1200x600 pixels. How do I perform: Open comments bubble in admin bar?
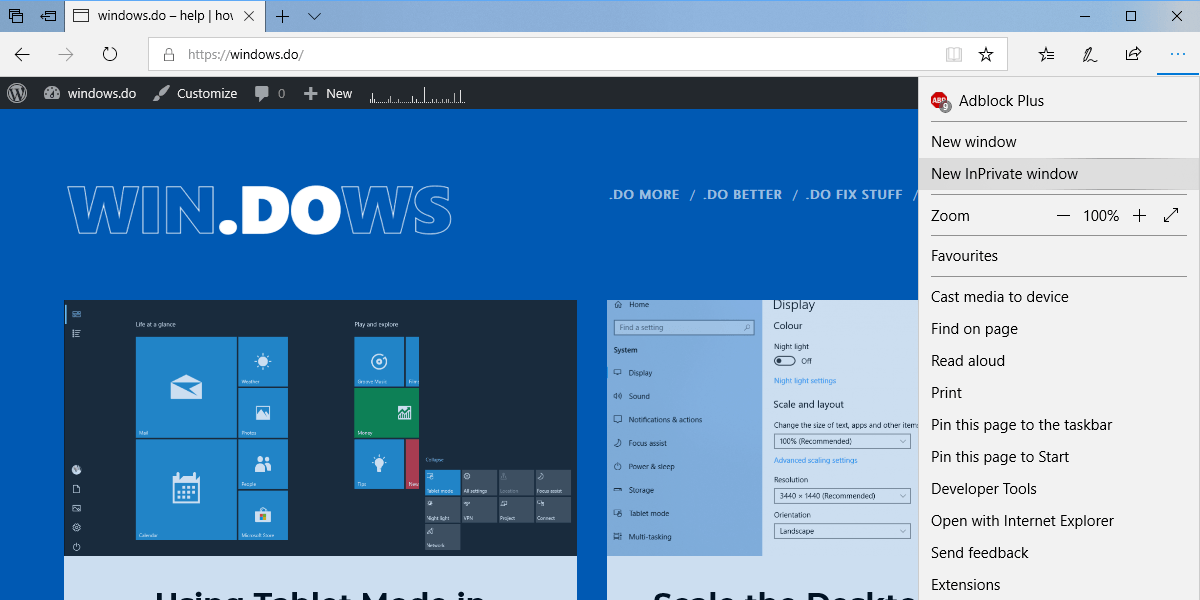pos(270,93)
